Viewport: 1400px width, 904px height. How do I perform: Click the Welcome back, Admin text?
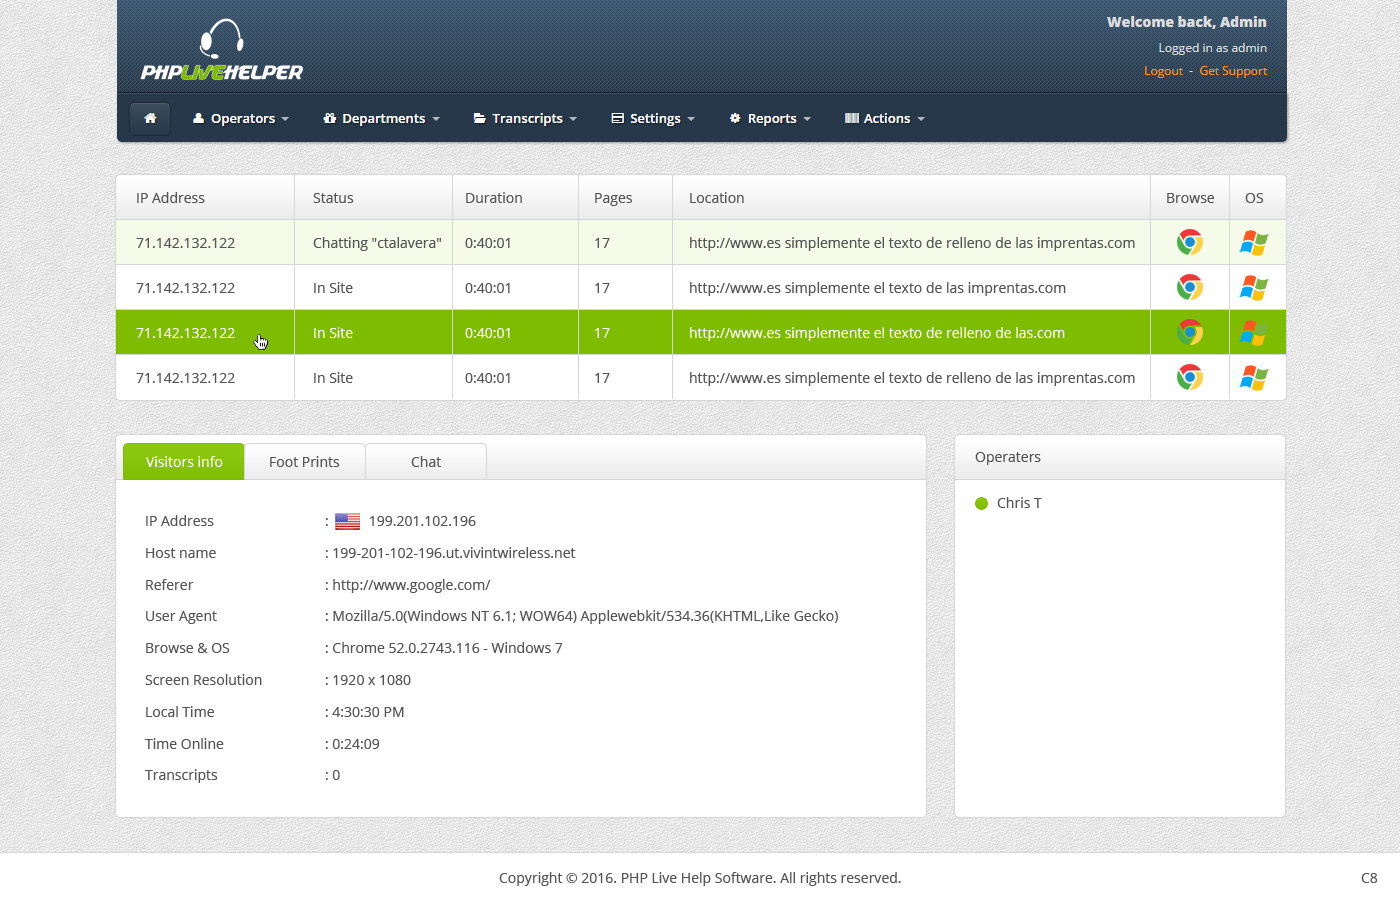point(1187,22)
